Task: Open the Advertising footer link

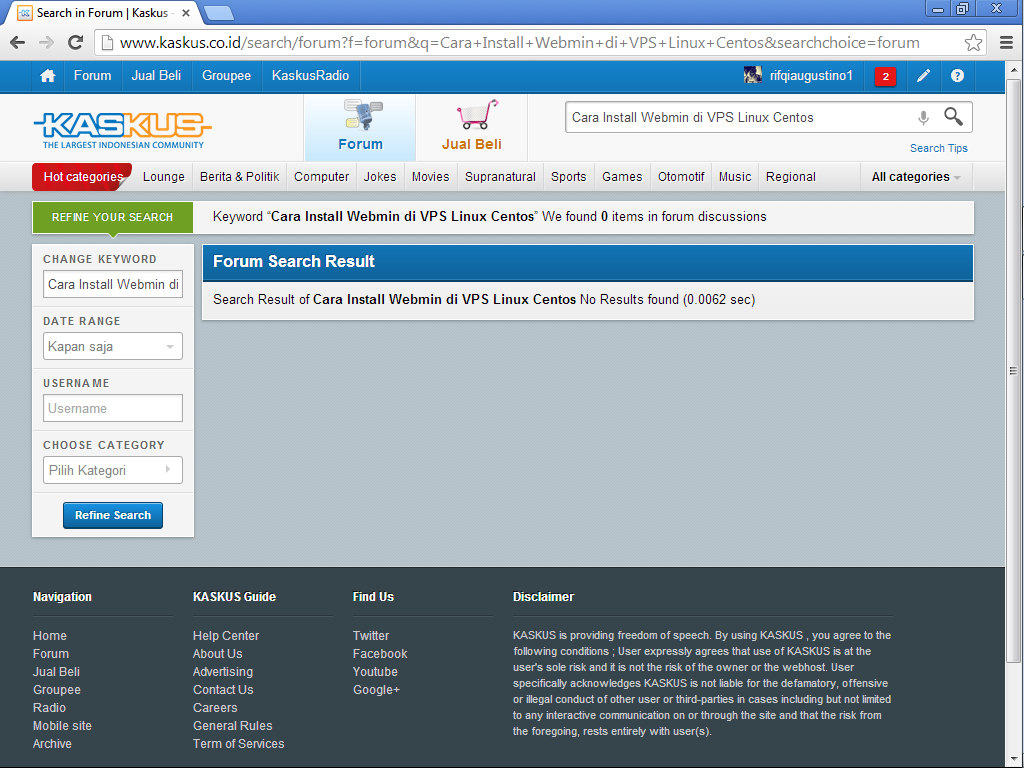Action: pyautogui.click(x=223, y=671)
